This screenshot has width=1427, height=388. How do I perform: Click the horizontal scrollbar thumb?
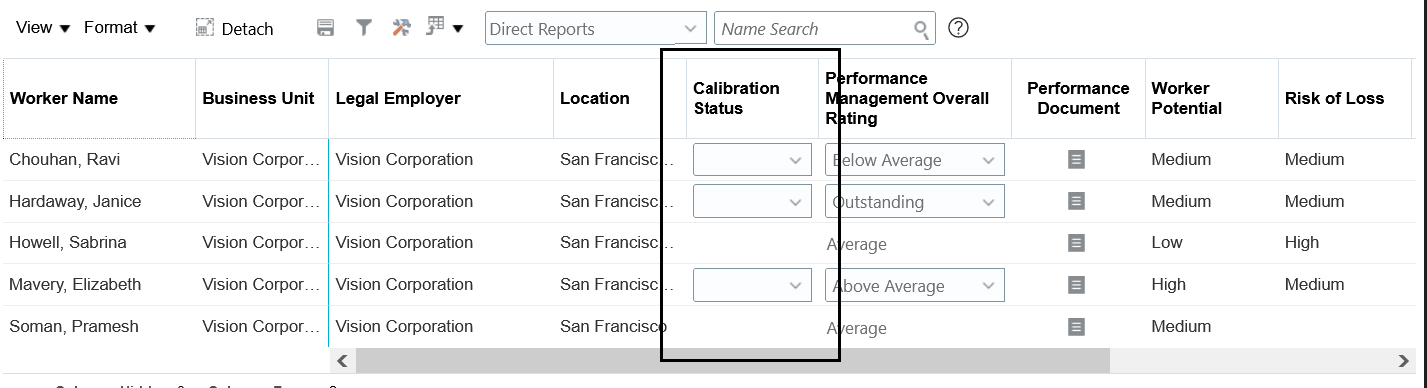(x=732, y=360)
